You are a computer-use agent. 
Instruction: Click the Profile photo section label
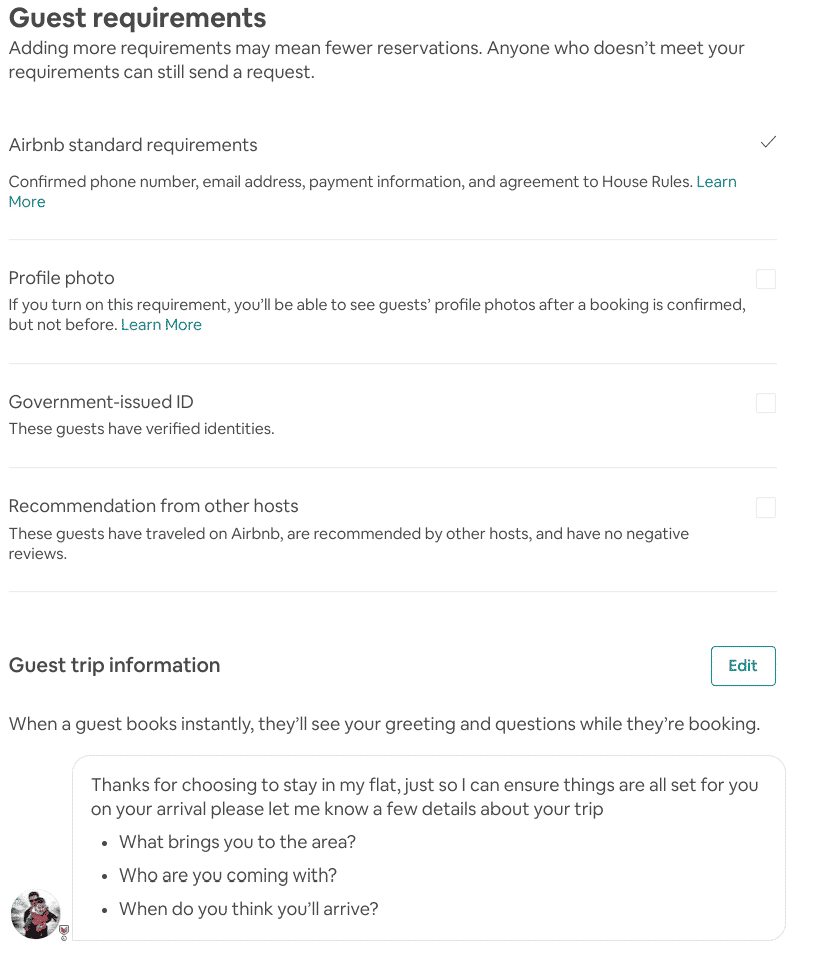click(61, 278)
